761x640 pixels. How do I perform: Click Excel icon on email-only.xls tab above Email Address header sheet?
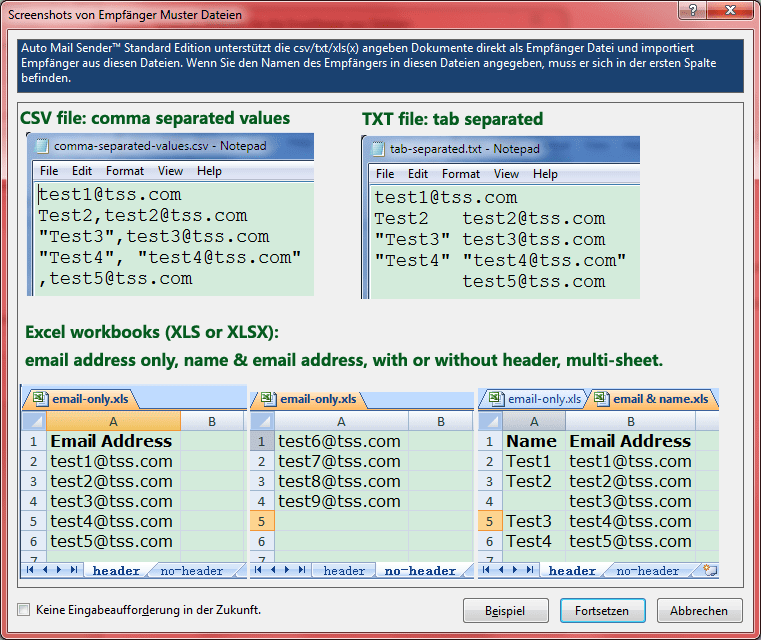[40, 399]
